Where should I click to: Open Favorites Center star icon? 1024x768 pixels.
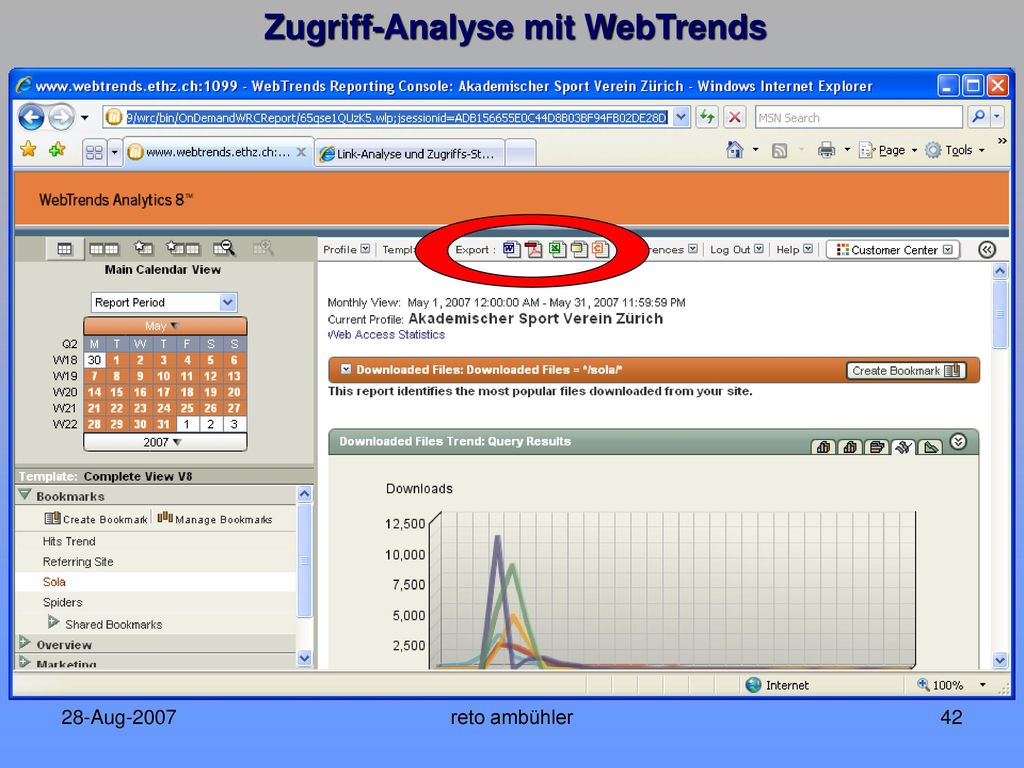click(x=28, y=150)
